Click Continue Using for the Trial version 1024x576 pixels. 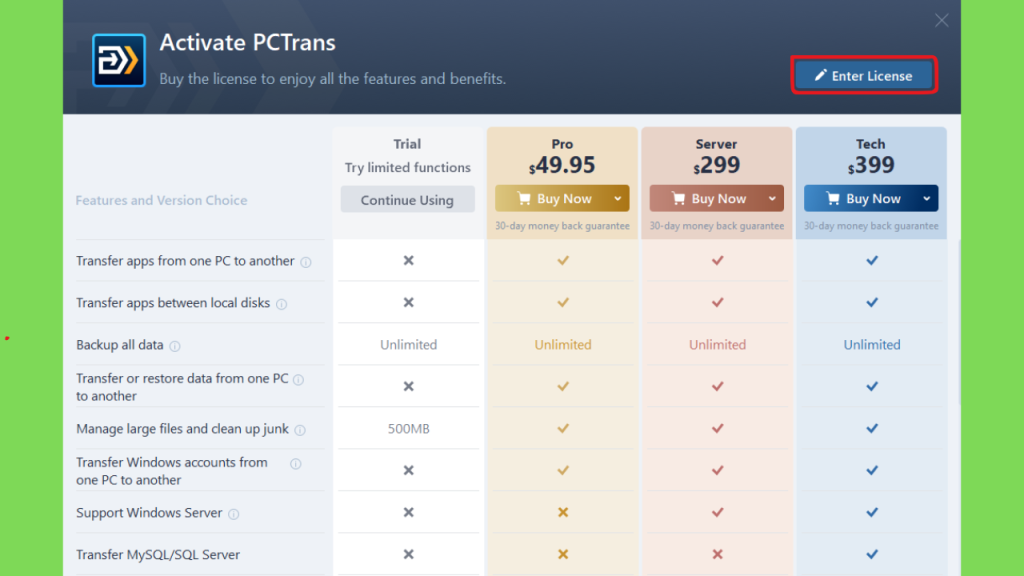tap(408, 200)
